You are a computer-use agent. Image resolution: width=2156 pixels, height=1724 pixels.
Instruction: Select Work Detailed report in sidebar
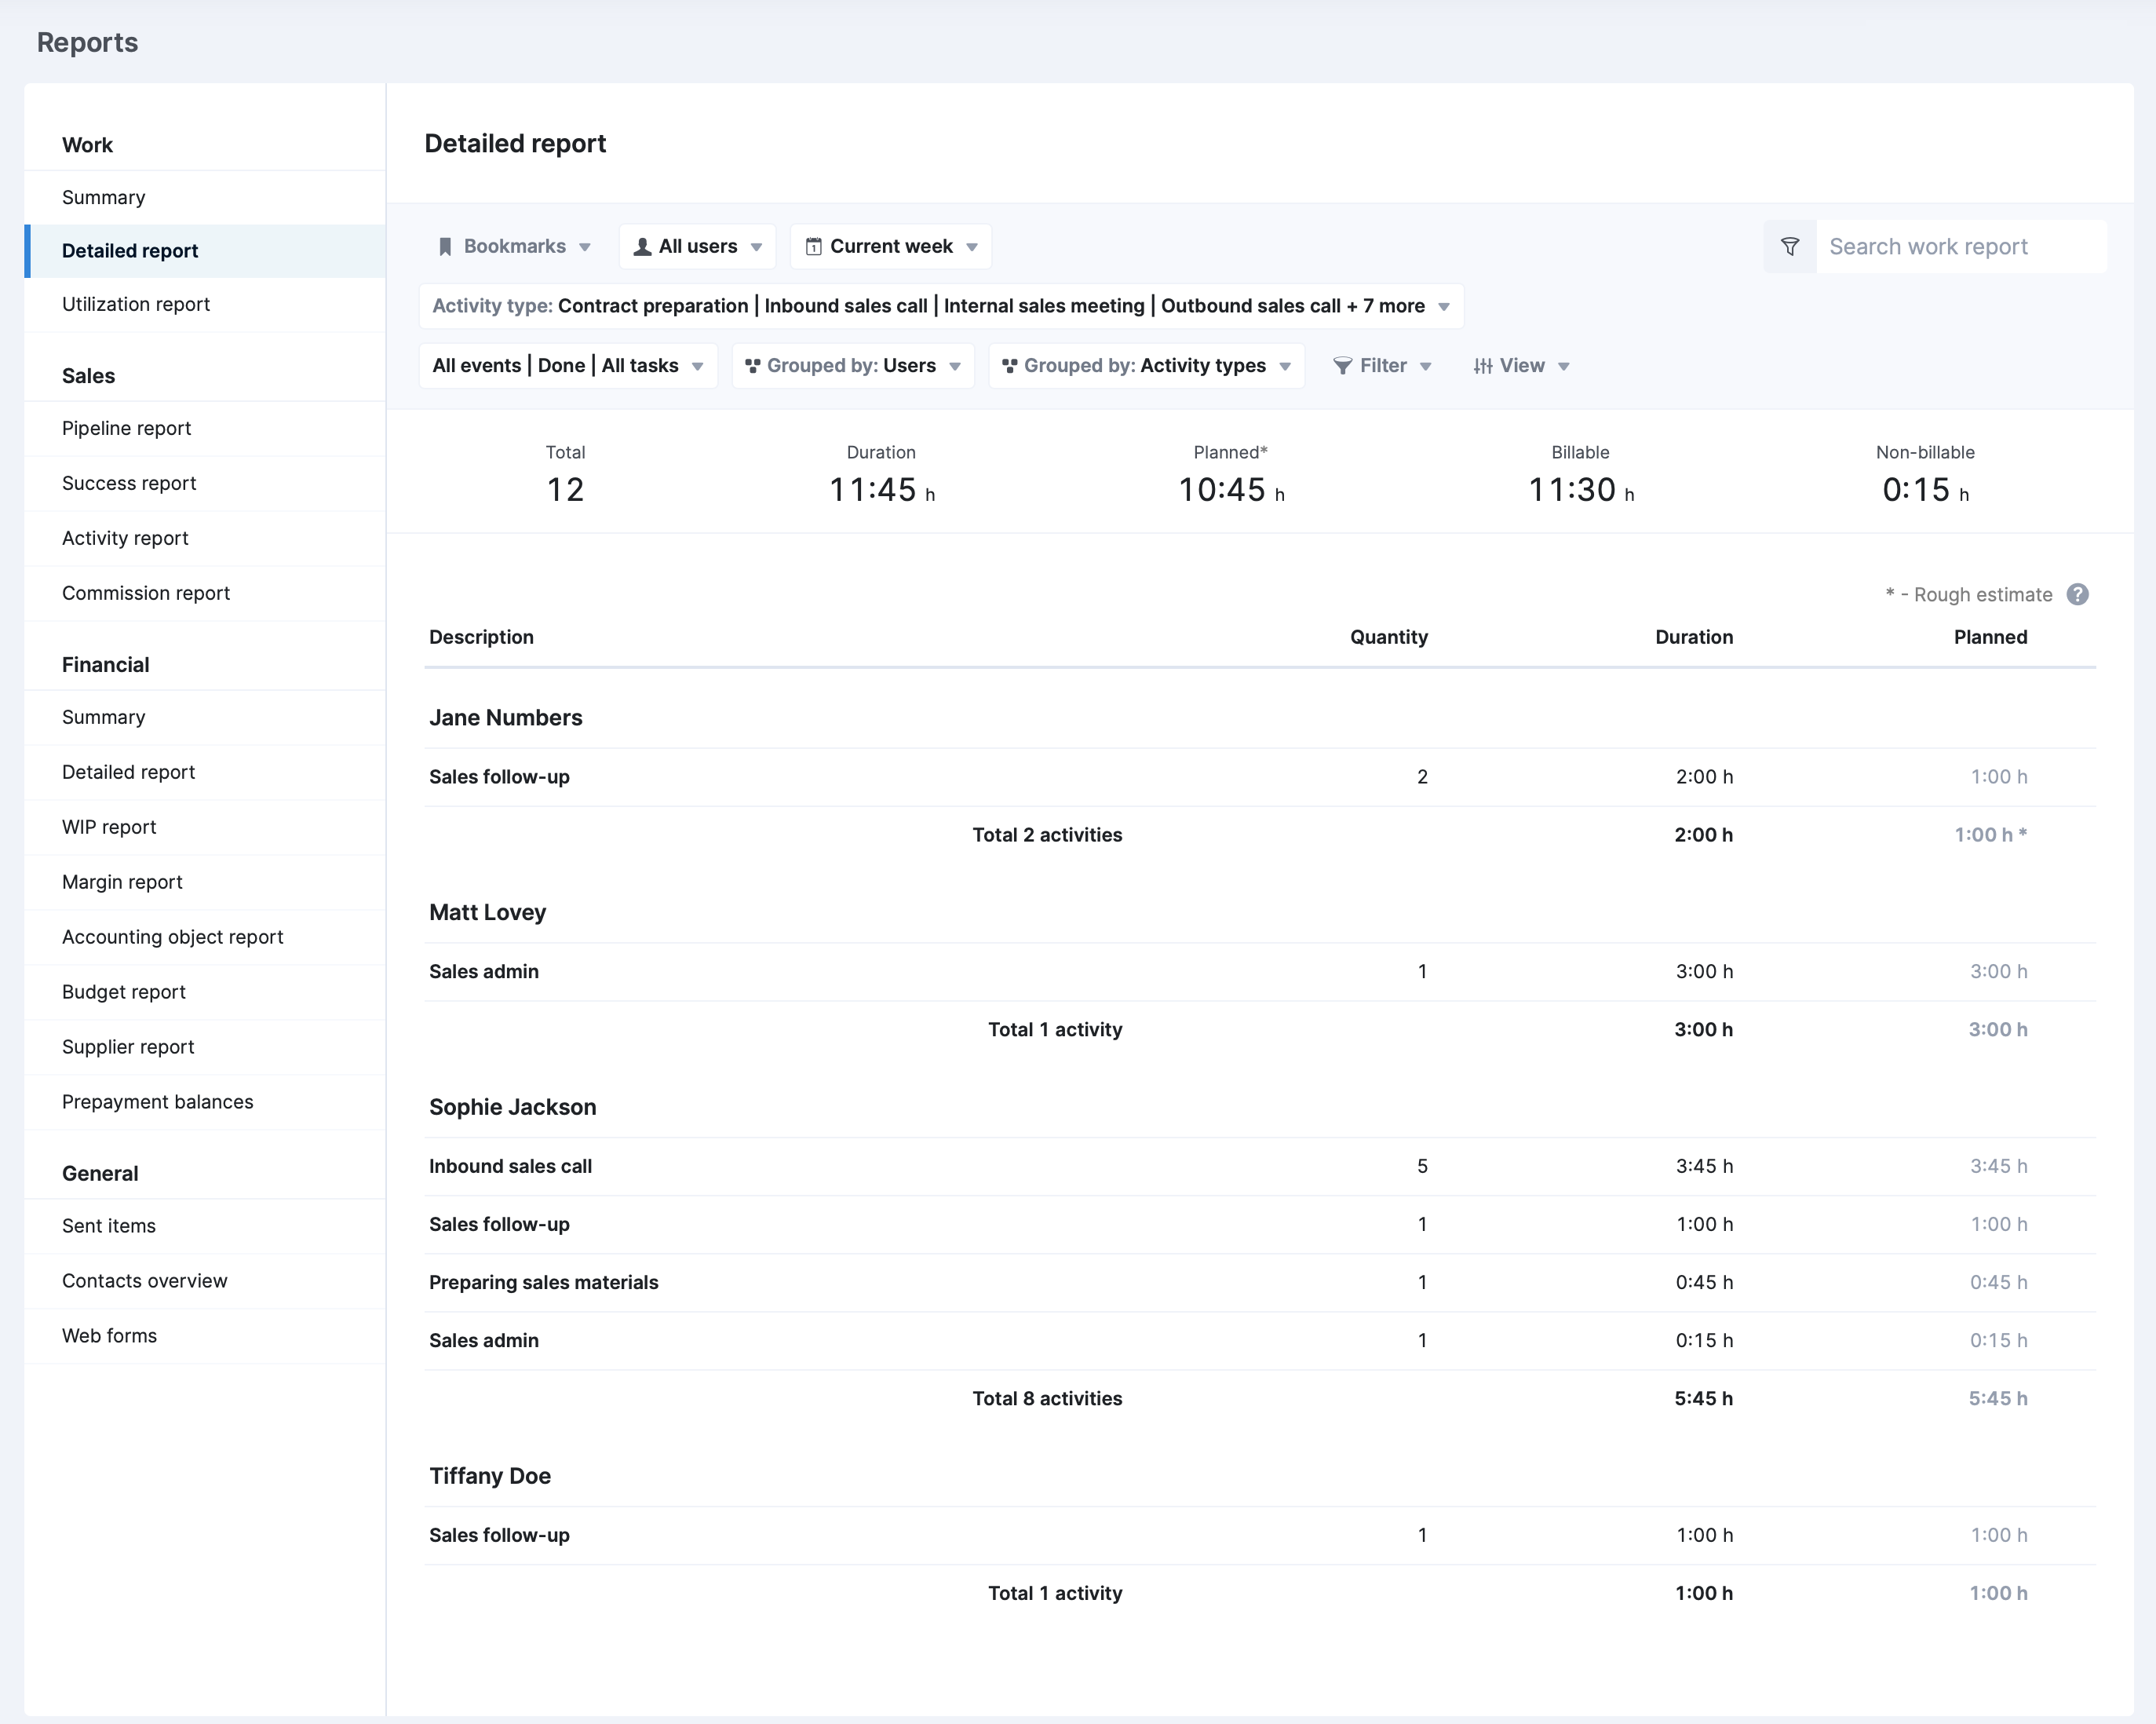tap(205, 251)
